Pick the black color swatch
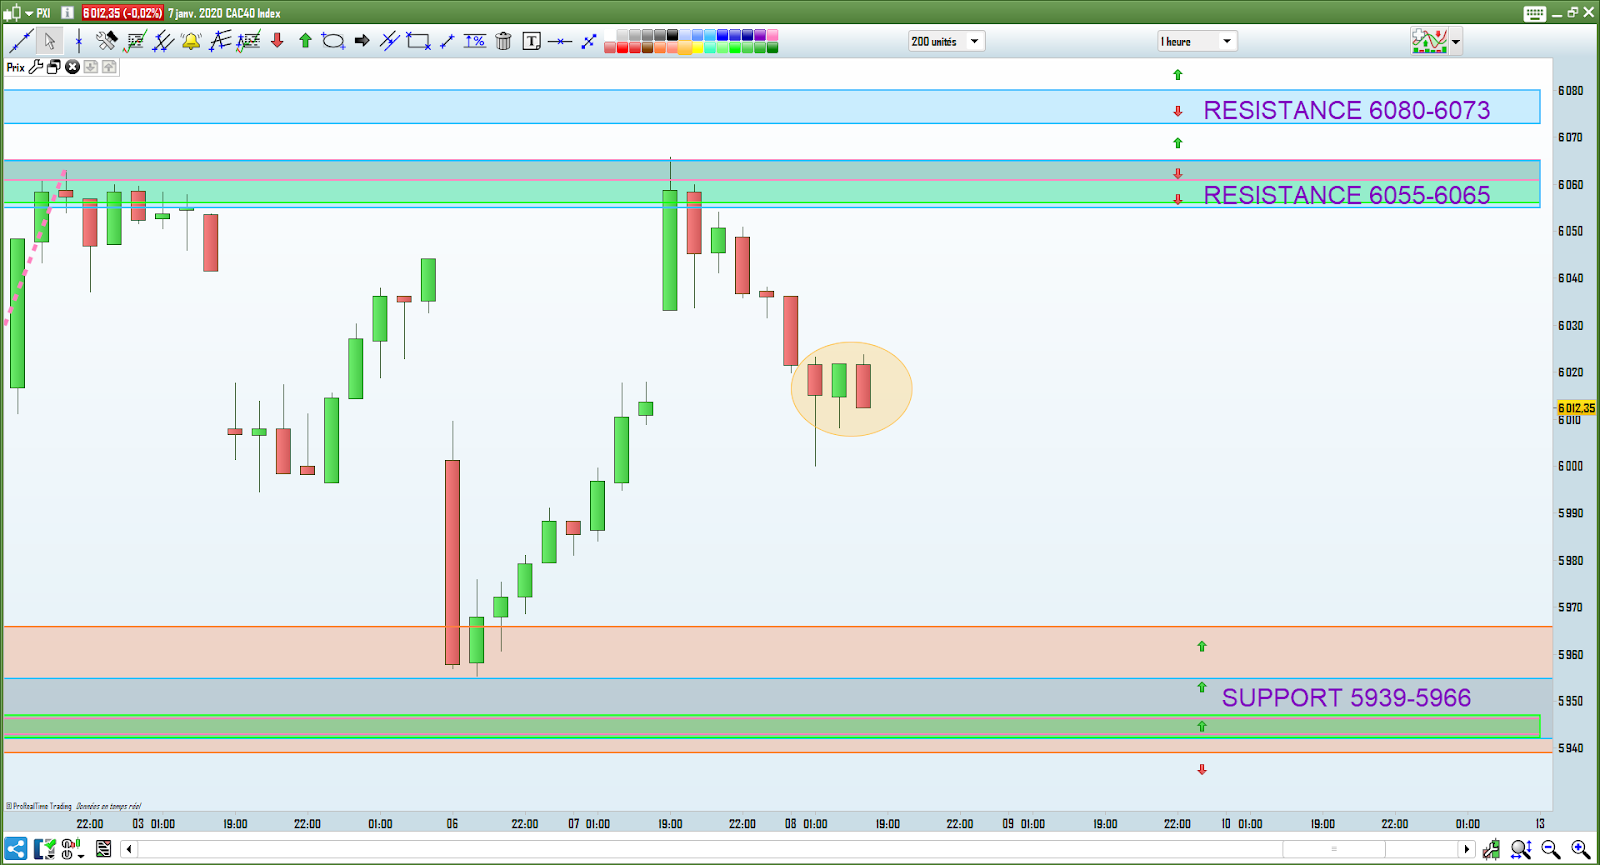Viewport: 1600px width, 865px height. [673, 35]
